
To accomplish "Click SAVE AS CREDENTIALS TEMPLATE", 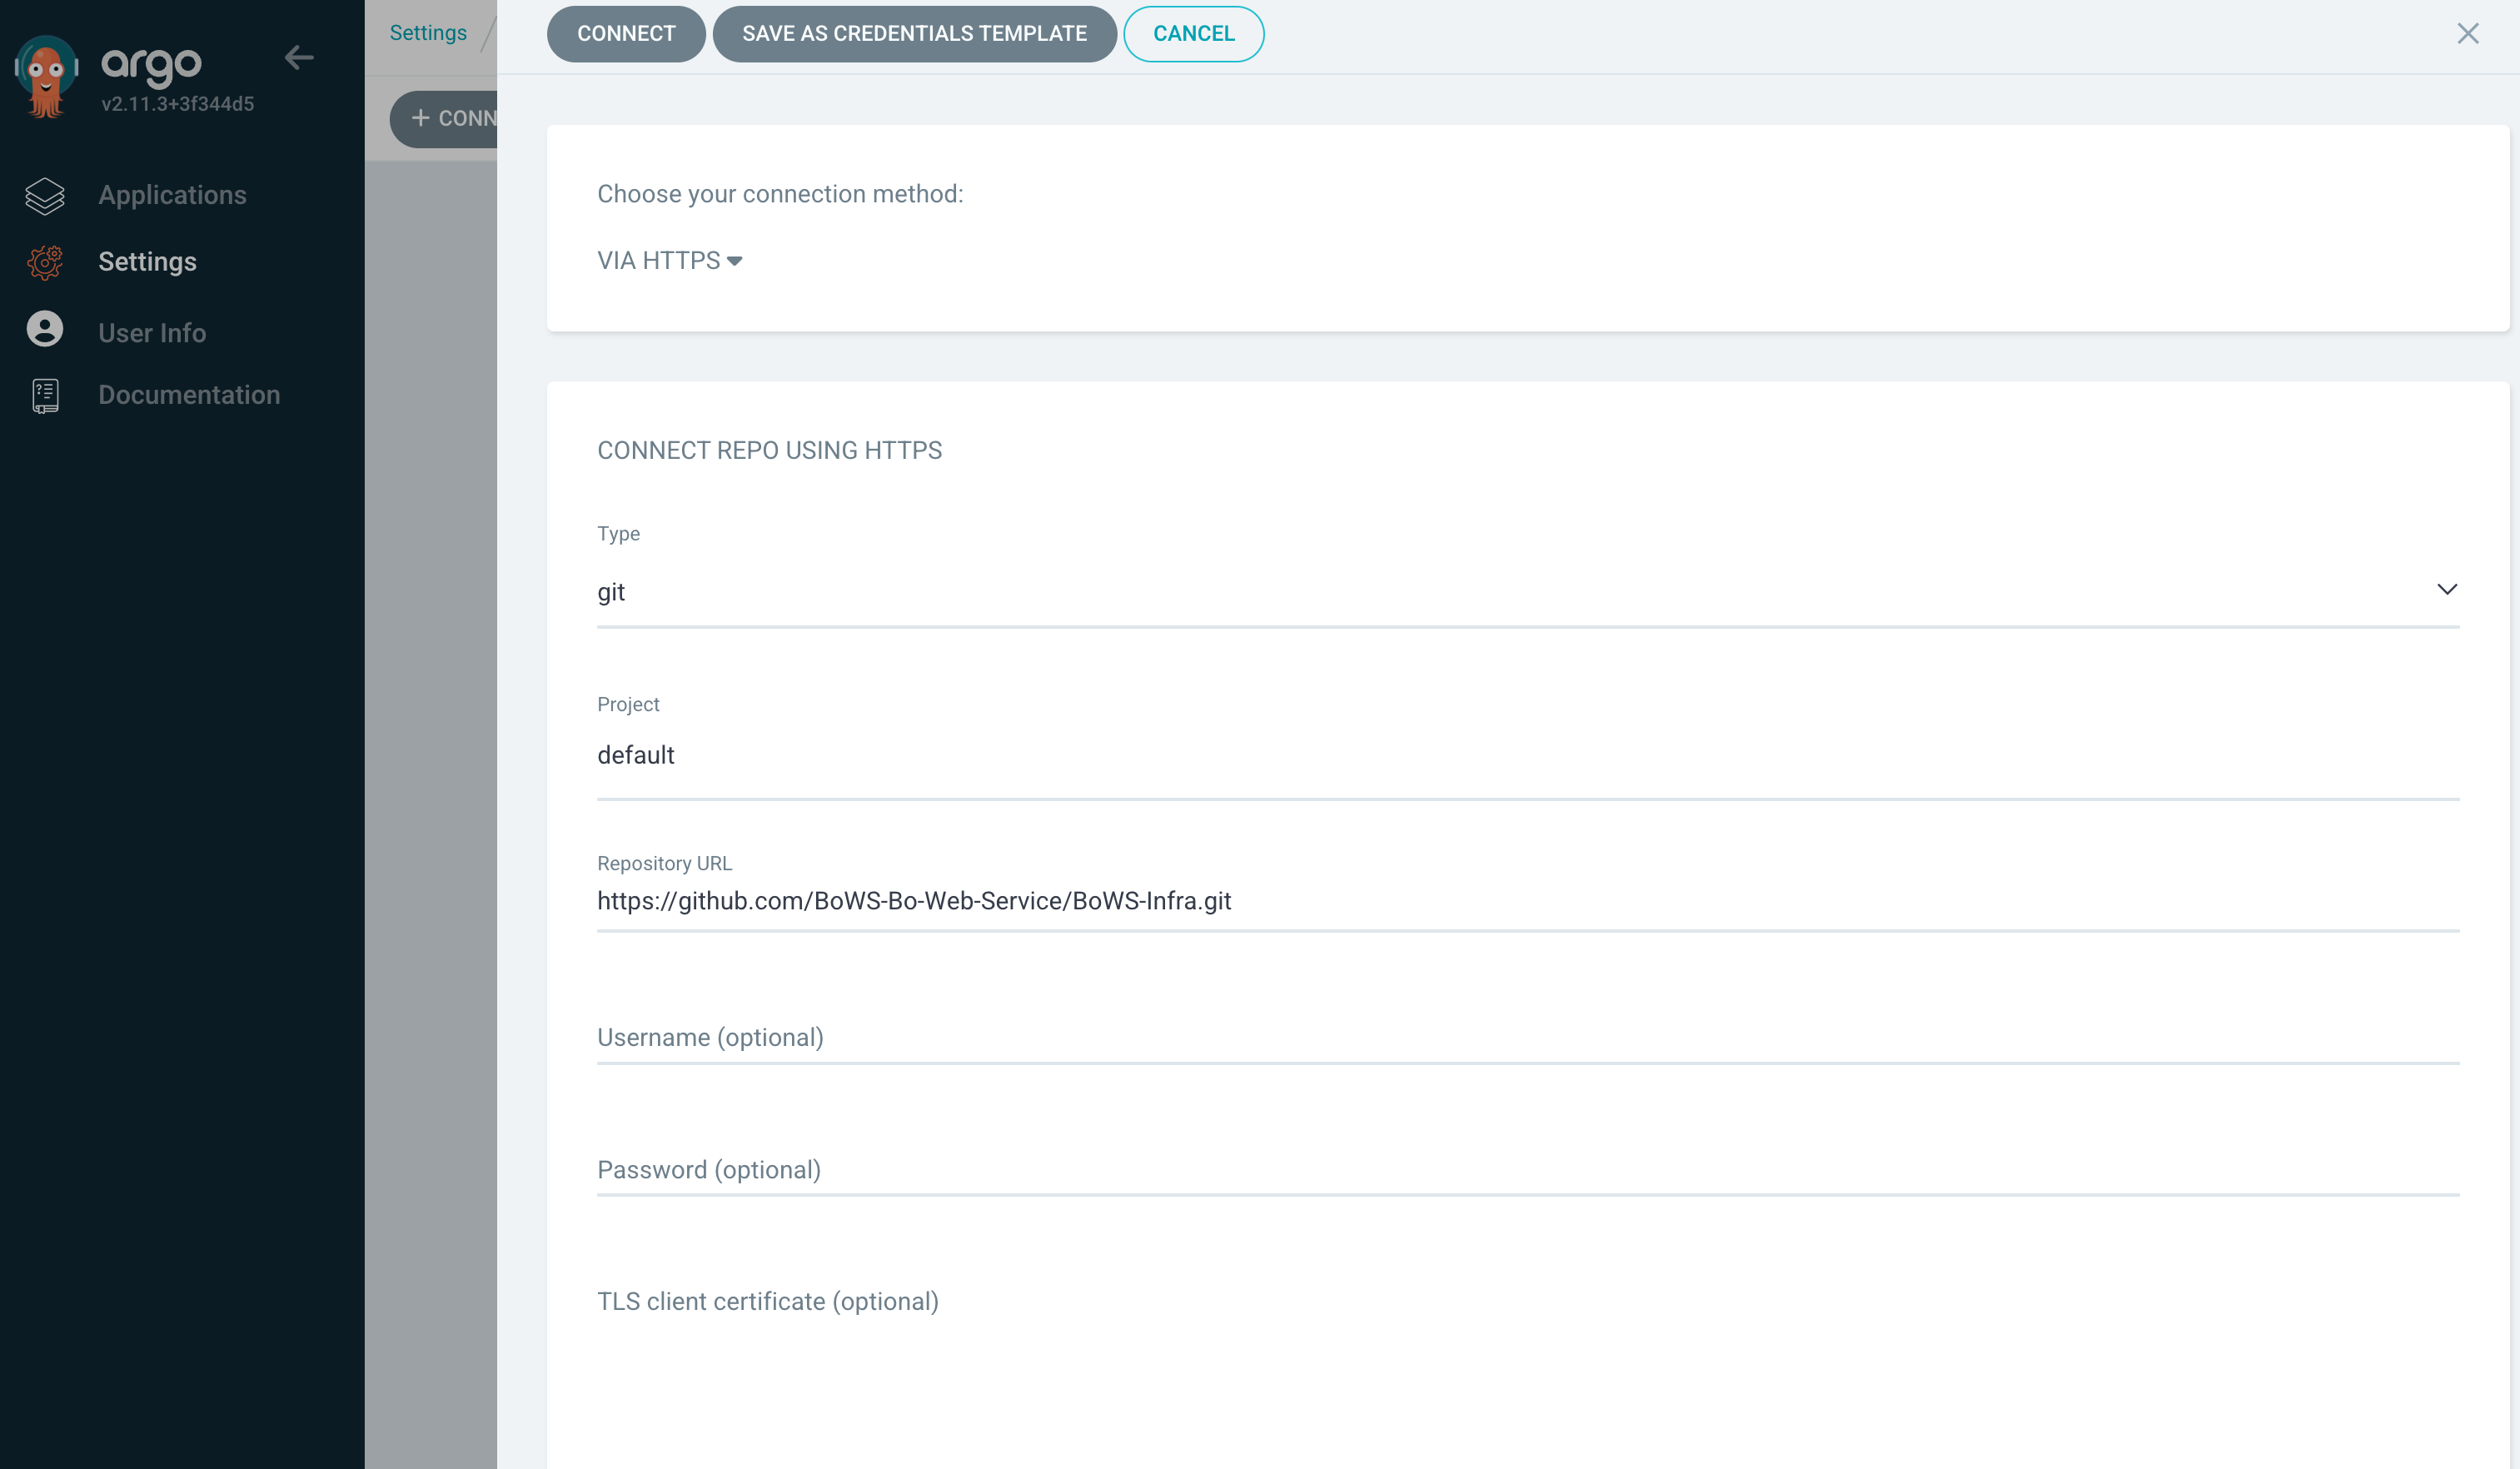I will tap(914, 34).
